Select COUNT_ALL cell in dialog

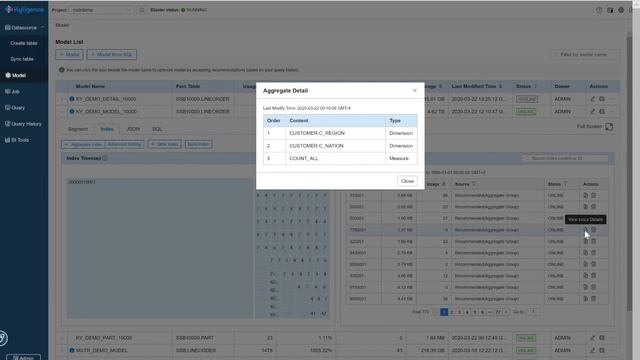[x=336, y=158]
